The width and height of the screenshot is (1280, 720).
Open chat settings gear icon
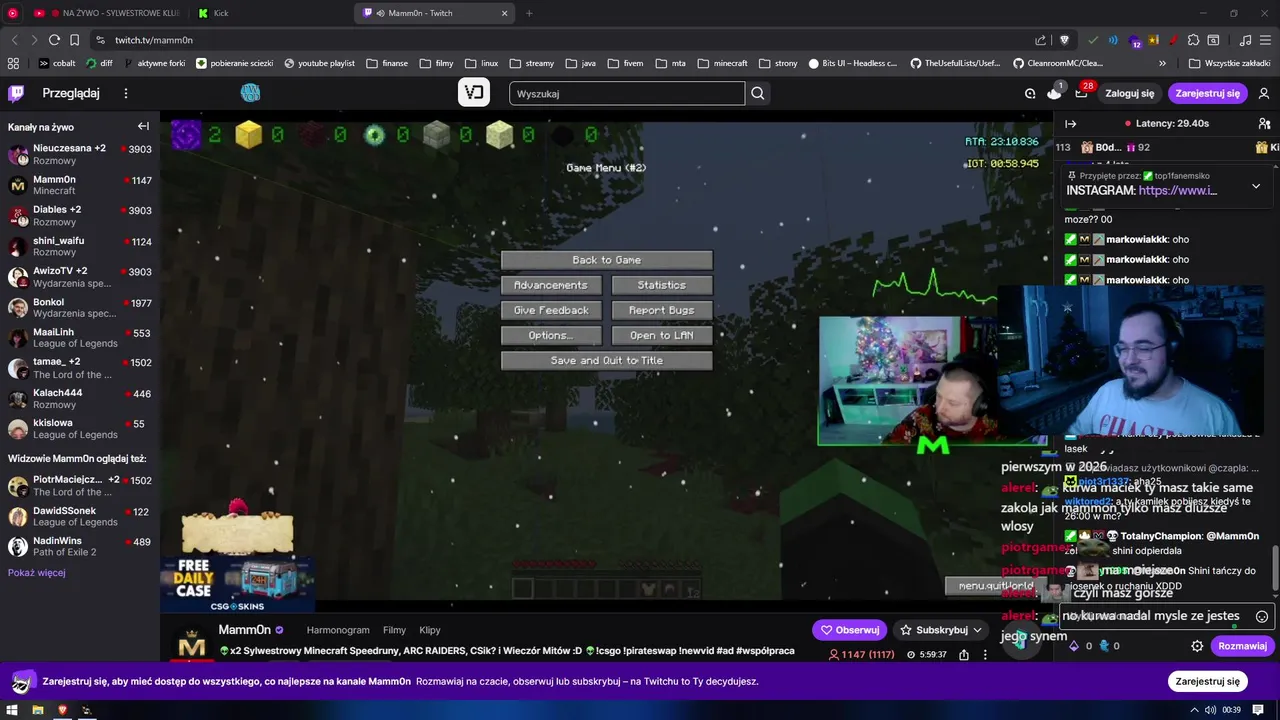point(1197,646)
